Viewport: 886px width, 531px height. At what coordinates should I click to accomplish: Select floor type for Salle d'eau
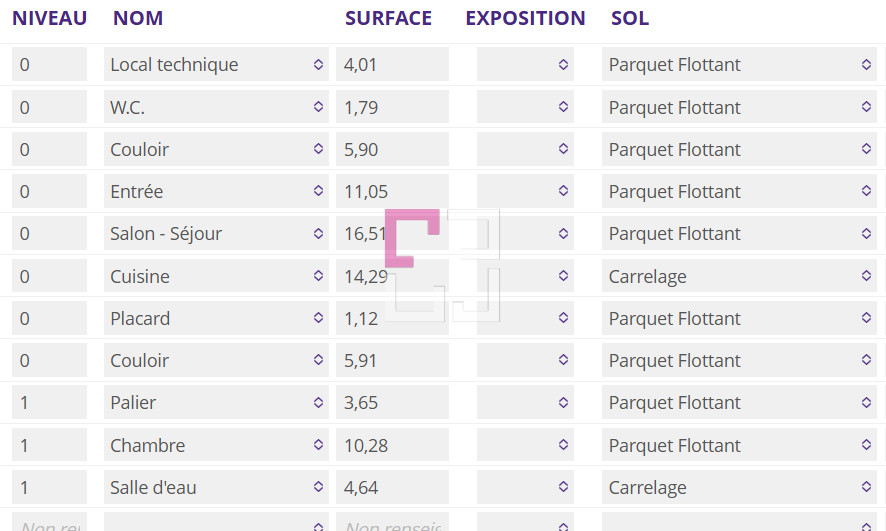pos(739,487)
